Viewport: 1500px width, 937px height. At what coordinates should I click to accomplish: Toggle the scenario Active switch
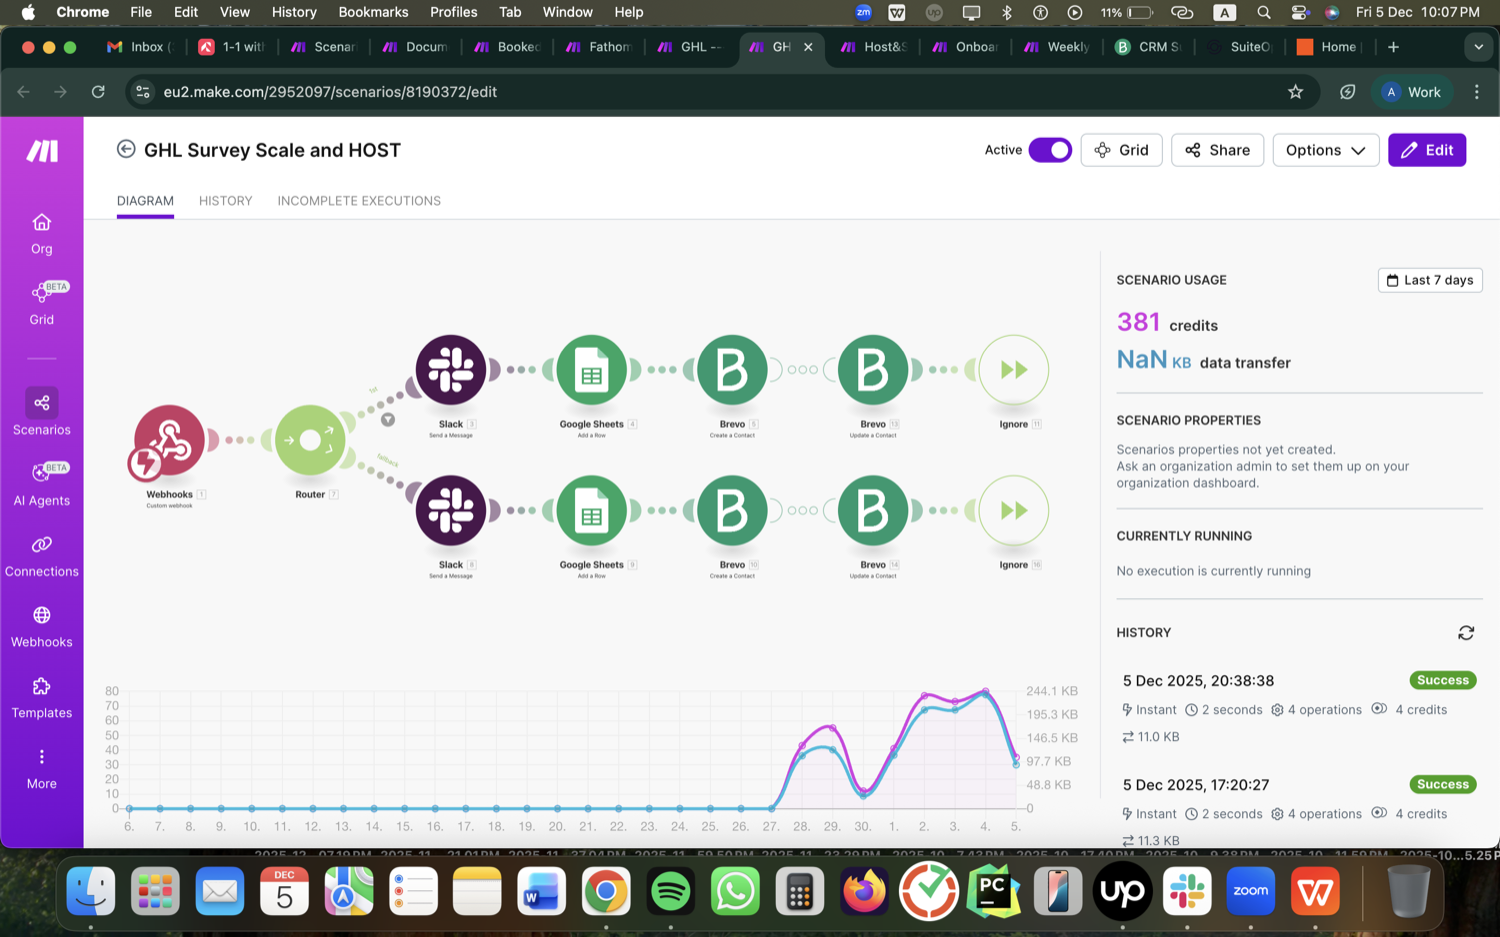1050,150
